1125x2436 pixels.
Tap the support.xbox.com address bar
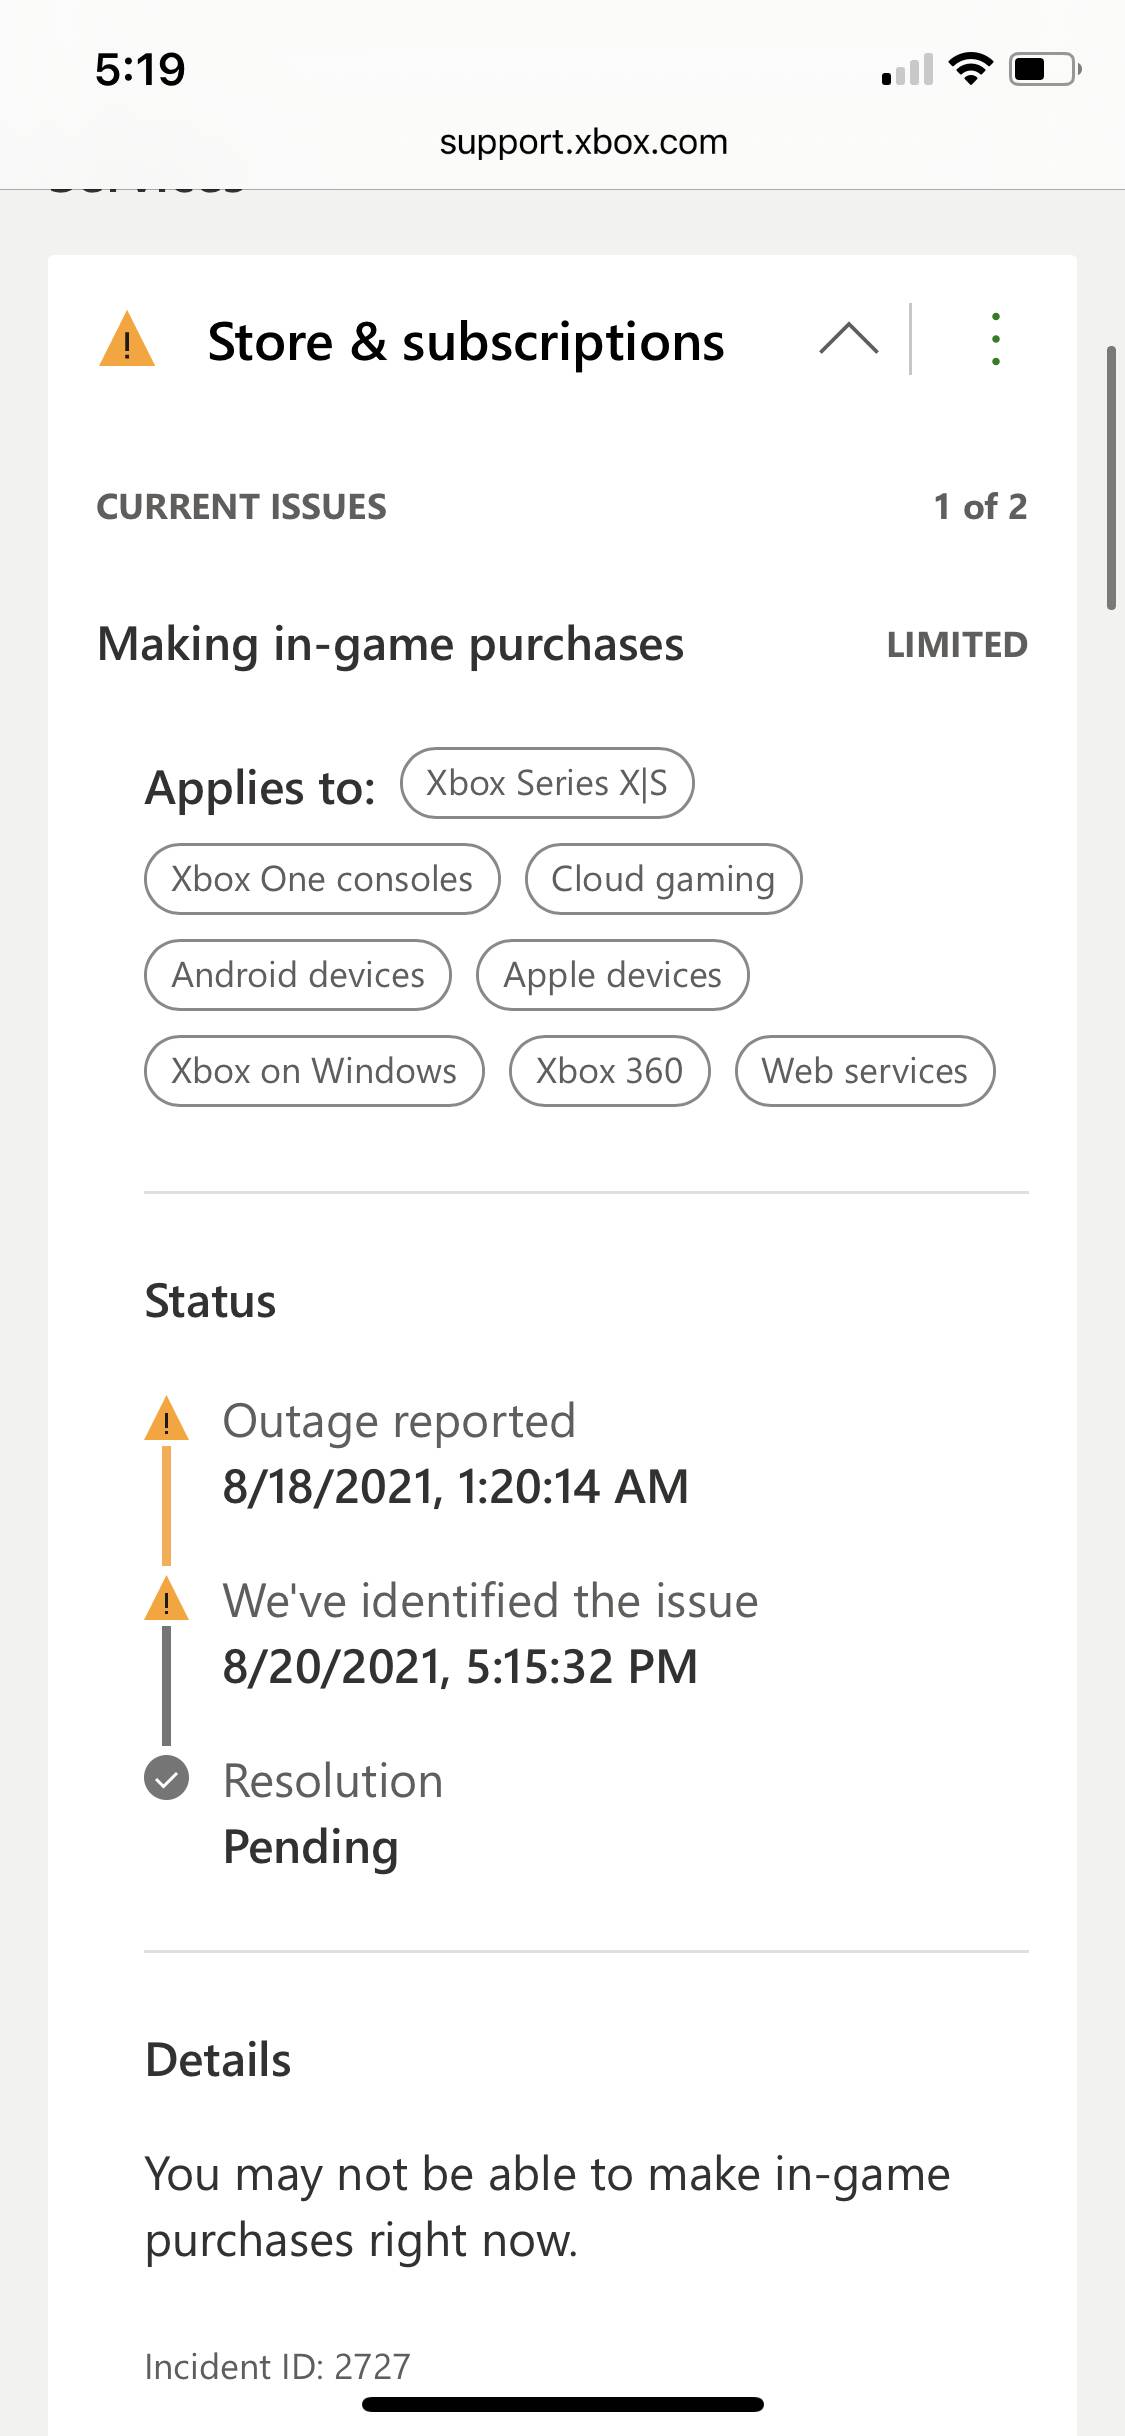[583, 142]
